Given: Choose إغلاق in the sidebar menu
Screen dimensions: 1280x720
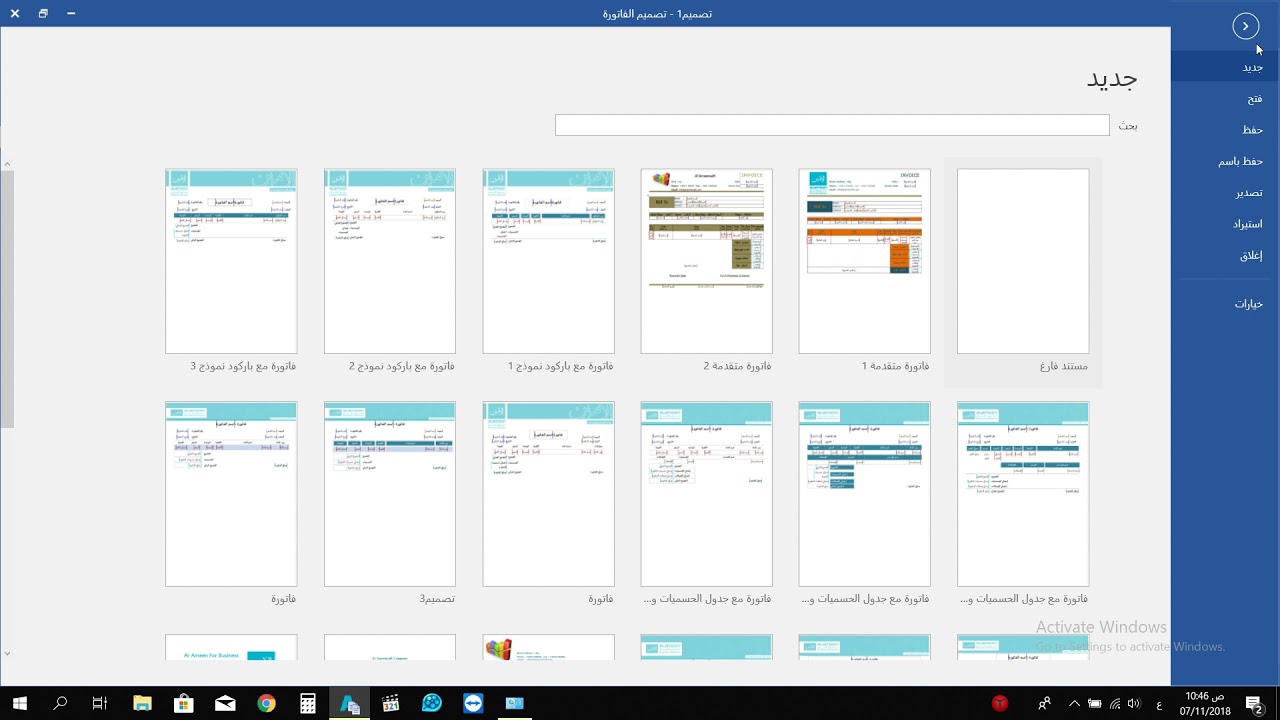Looking at the screenshot, I should click(x=1225, y=256).
